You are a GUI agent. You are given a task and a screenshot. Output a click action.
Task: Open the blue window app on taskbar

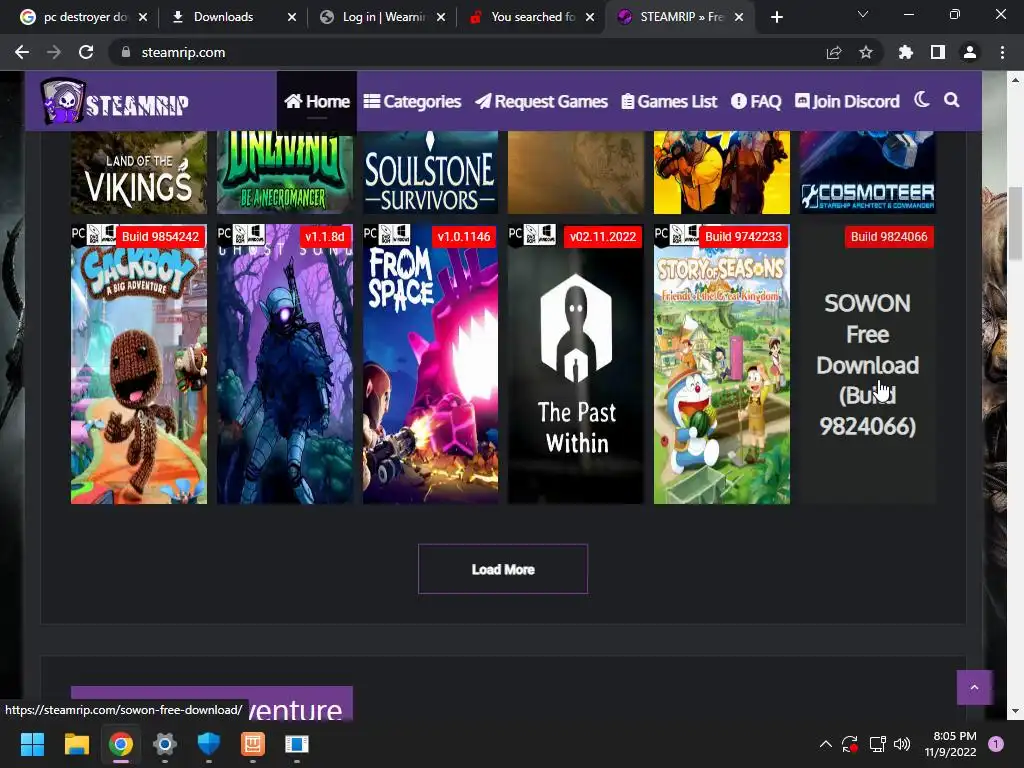click(296, 744)
